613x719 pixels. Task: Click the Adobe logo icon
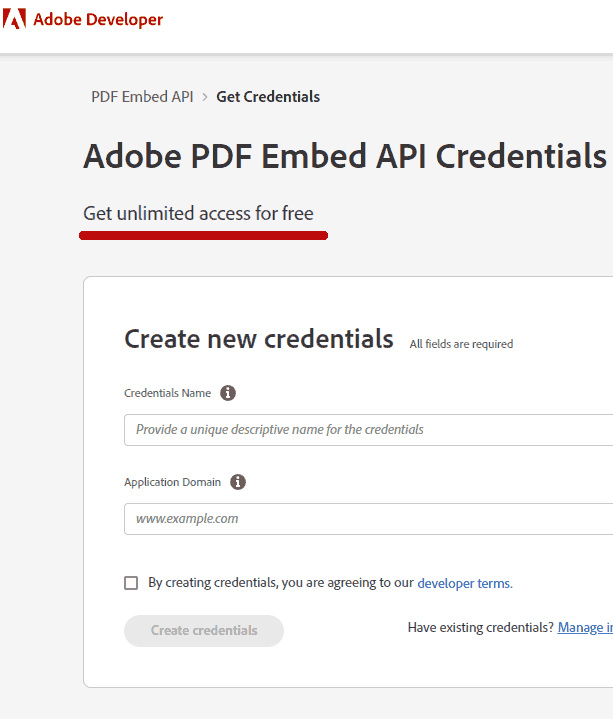coord(14,19)
